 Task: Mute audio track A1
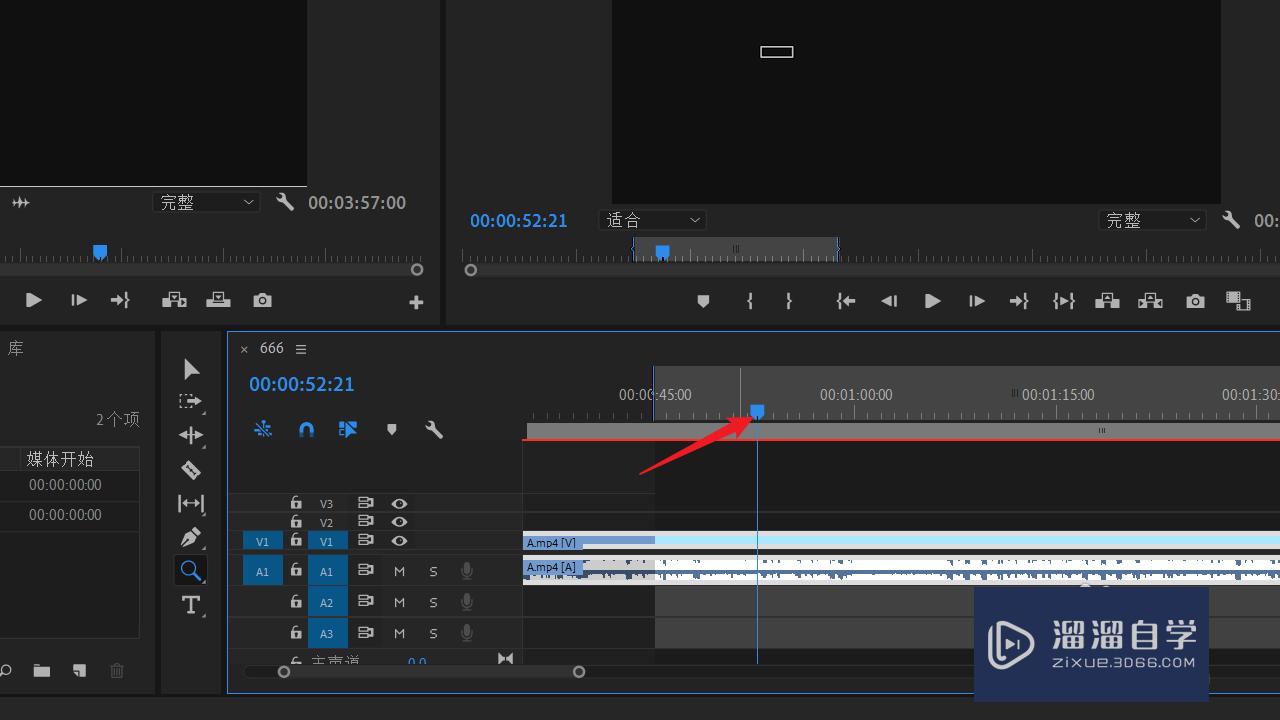click(399, 572)
